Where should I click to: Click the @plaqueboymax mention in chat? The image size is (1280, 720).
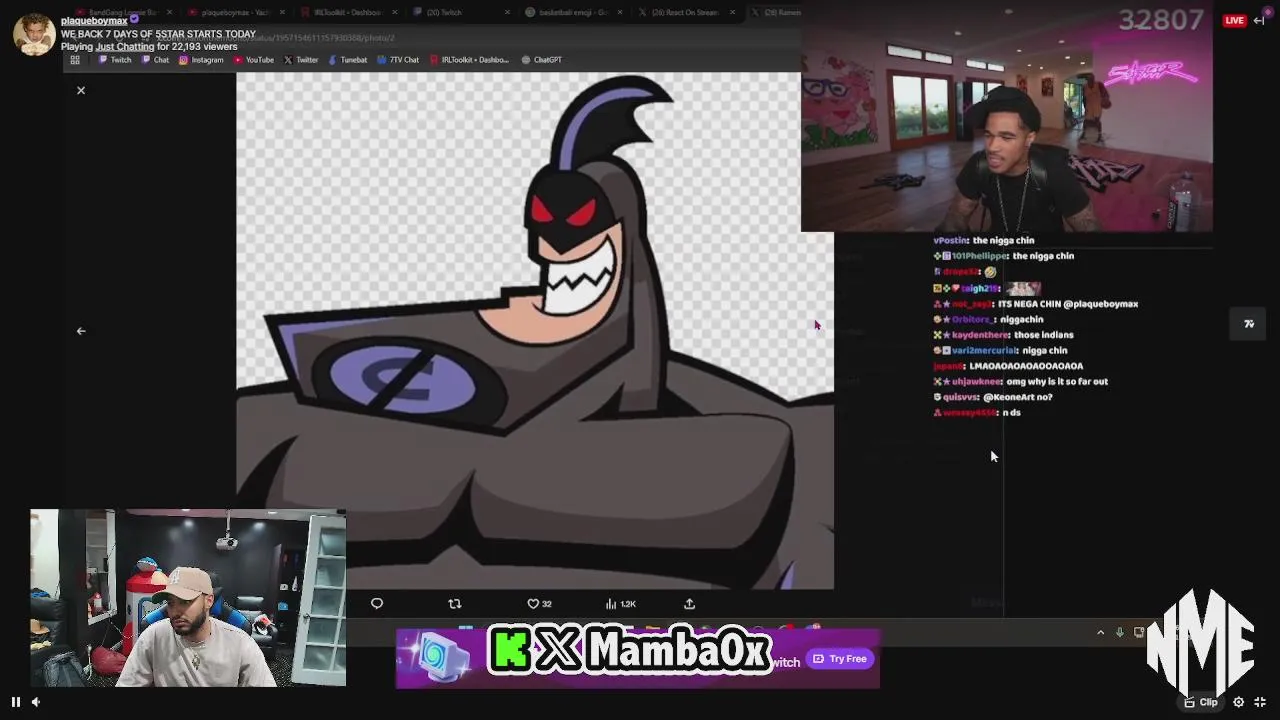tap(1101, 304)
